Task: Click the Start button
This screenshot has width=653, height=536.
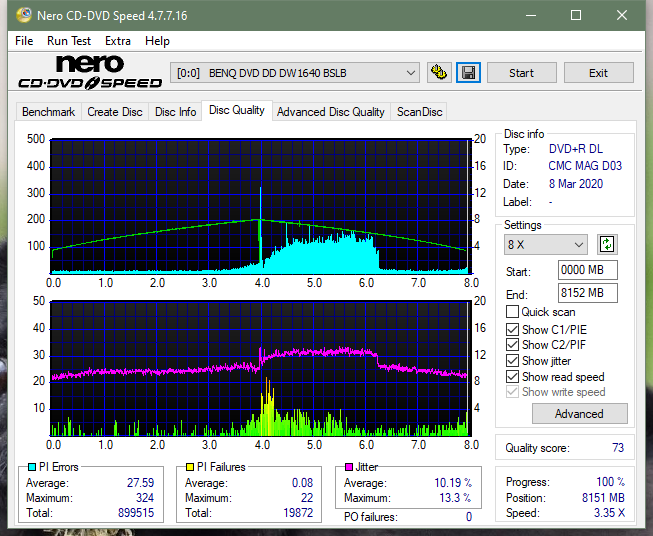Action: [x=522, y=73]
